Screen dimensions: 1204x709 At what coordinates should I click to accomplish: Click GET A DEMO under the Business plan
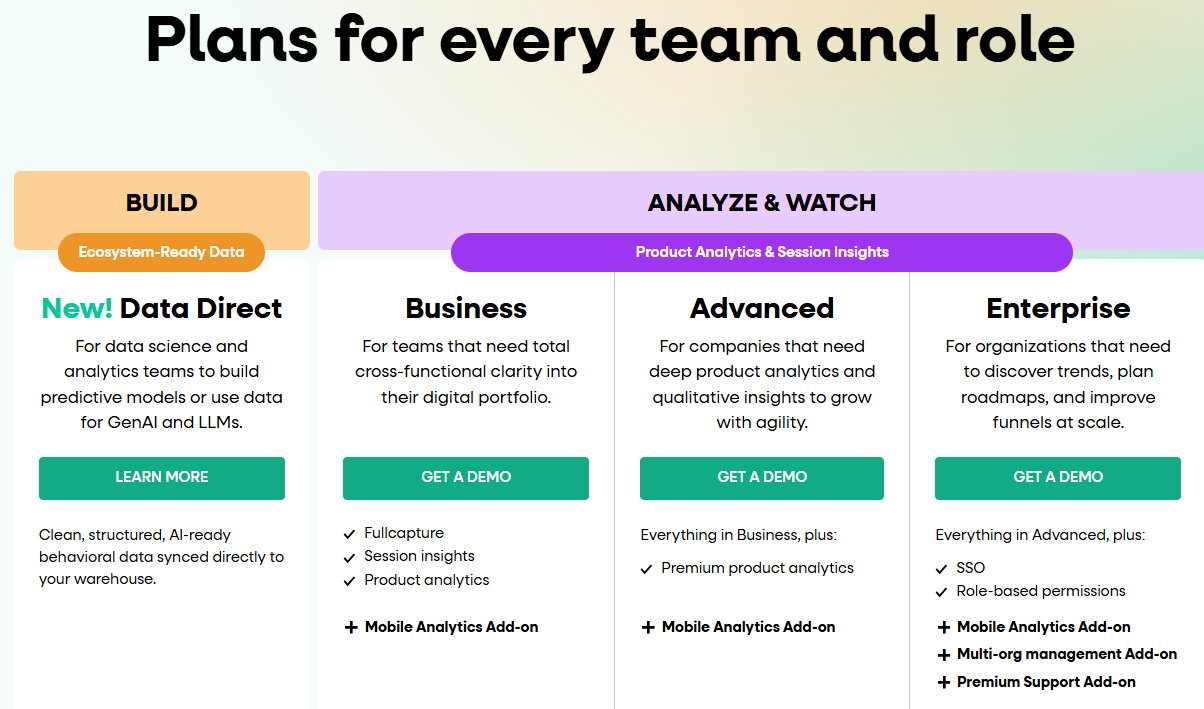point(465,478)
